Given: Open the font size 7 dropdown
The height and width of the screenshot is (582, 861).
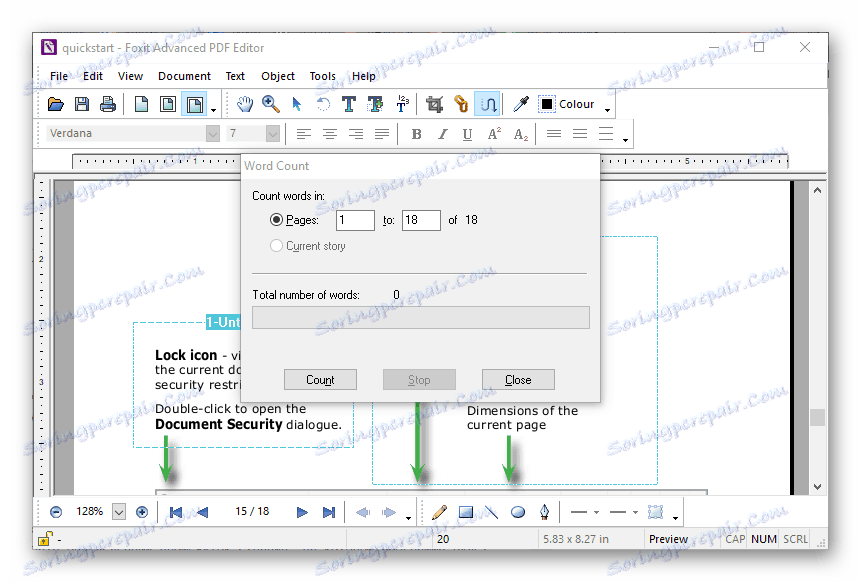Looking at the screenshot, I should (272, 133).
